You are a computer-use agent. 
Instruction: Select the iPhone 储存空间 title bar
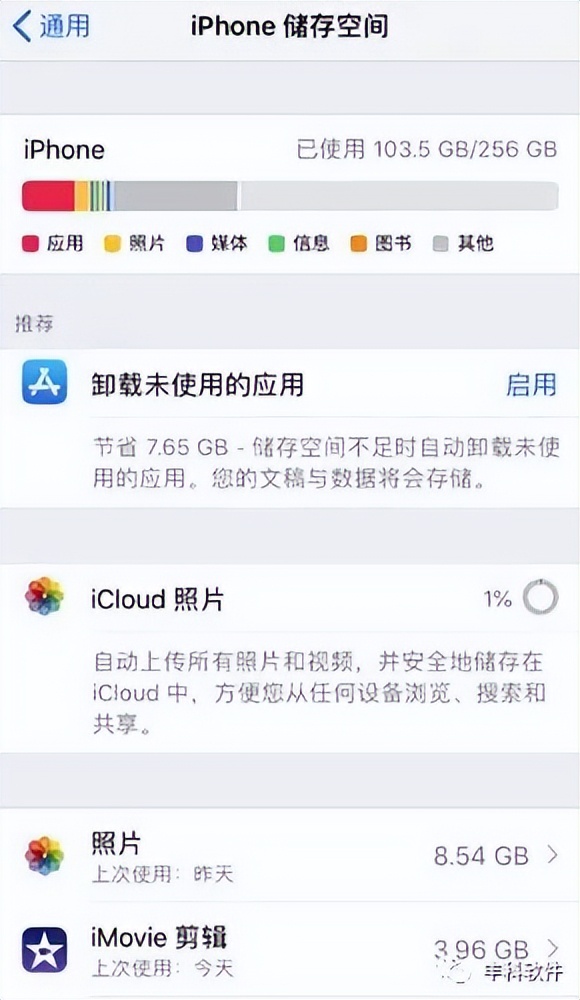pos(290,27)
